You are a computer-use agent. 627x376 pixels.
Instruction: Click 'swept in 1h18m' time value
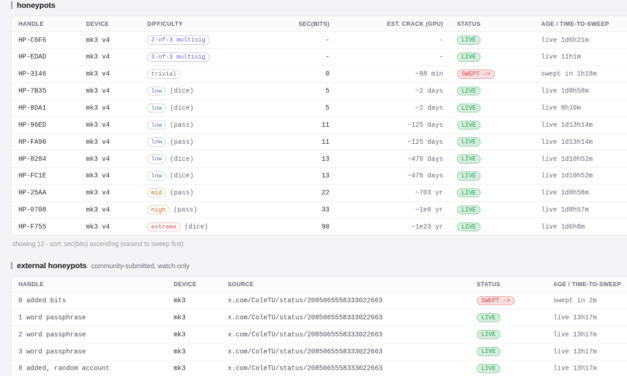pos(569,74)
